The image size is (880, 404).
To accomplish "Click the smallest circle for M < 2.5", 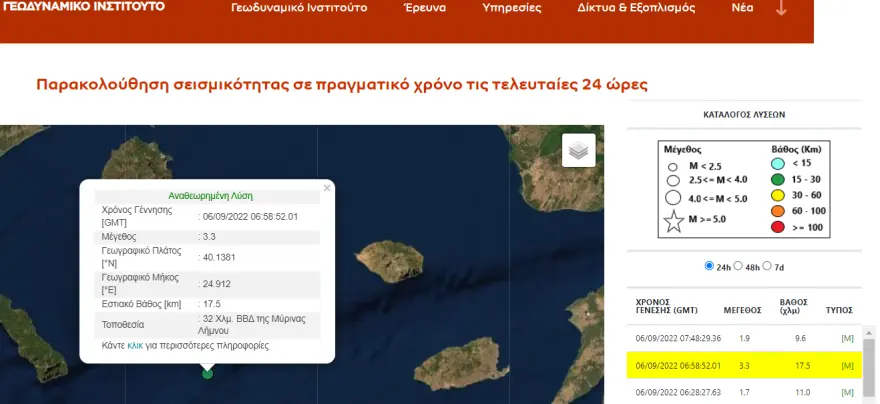I will click(673, 166).
